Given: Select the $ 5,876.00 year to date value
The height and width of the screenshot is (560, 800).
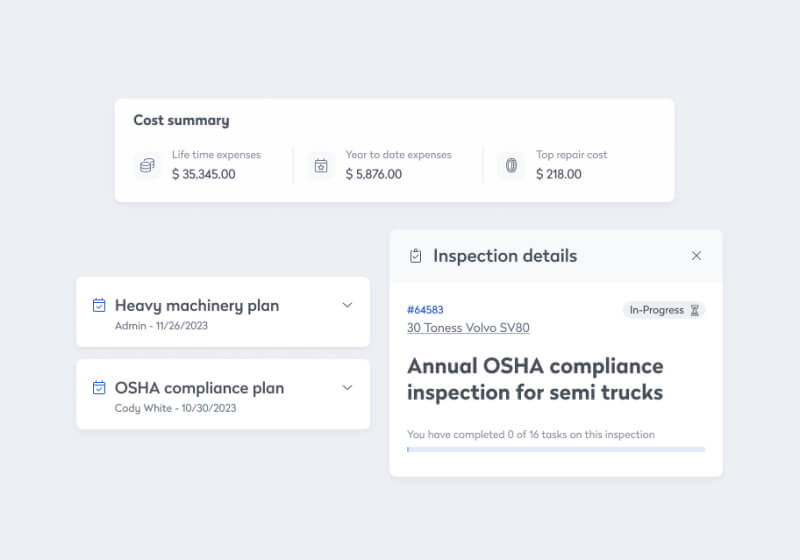Looking at the screenshot, I should pos(373,174).
